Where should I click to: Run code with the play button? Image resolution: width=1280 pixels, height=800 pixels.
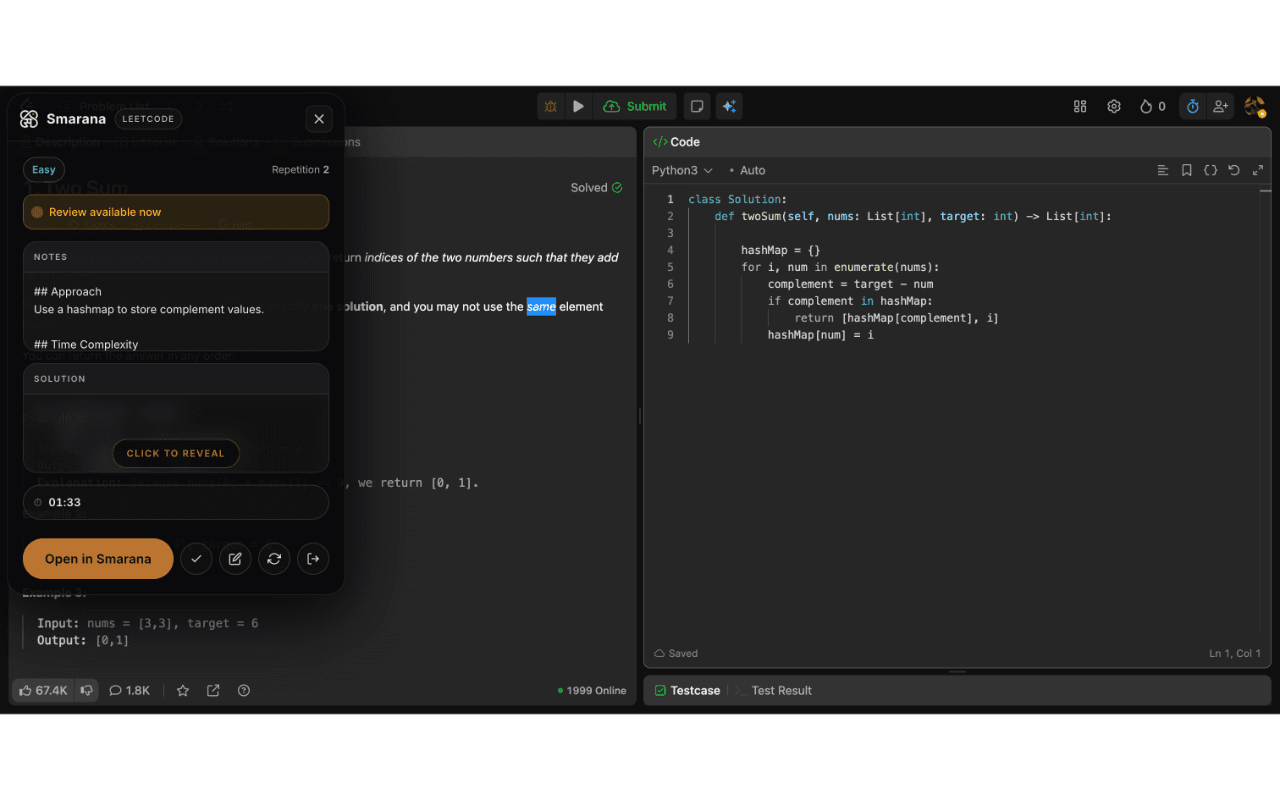578,106
